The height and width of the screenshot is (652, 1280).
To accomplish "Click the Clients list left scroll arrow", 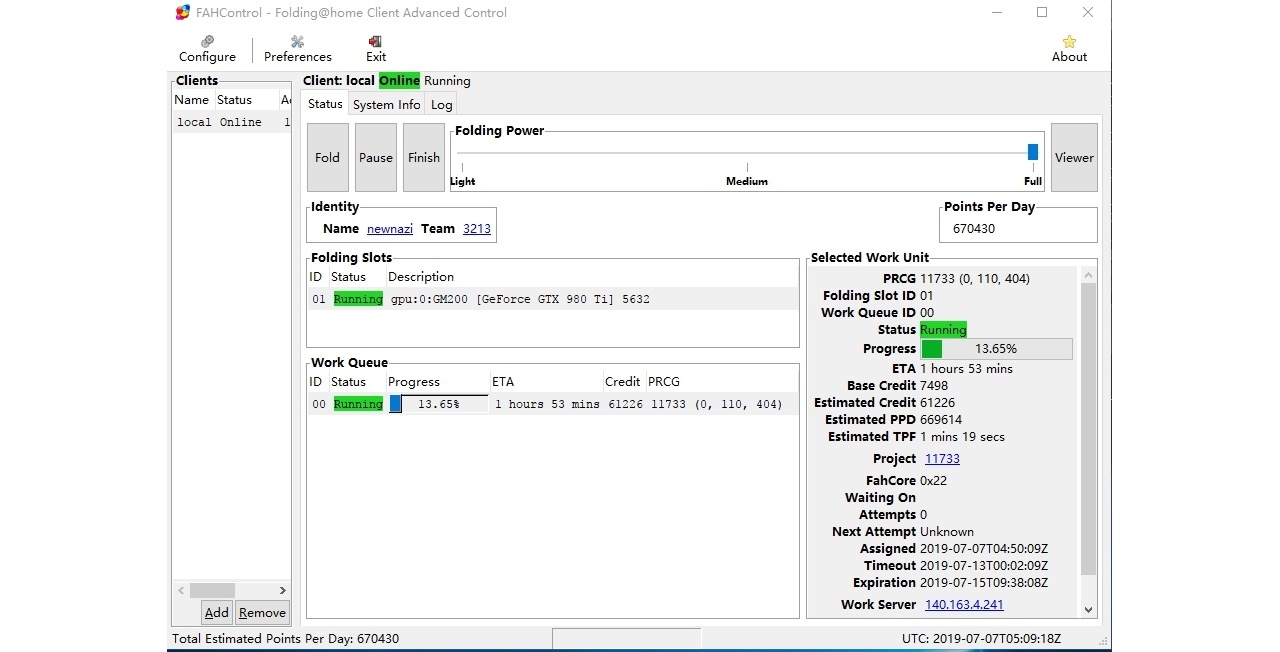I will click(181, 591).
